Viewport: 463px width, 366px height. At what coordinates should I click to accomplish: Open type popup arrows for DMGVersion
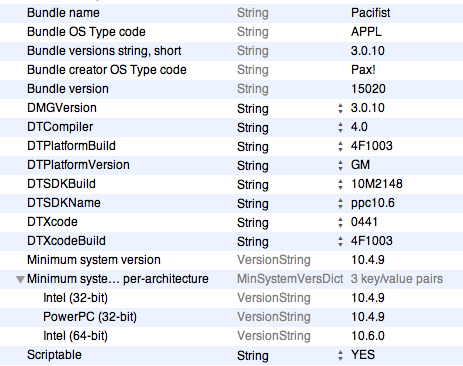point(340,108)
